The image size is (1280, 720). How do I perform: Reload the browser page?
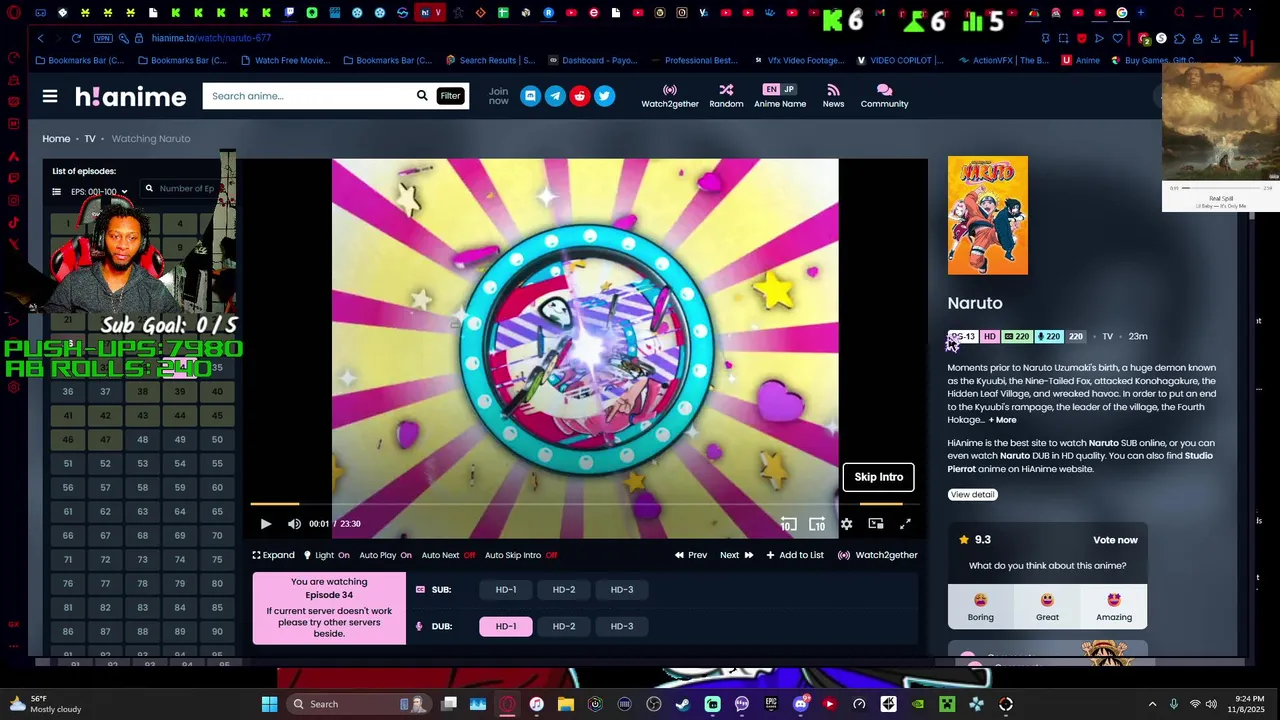coord(76,38)
